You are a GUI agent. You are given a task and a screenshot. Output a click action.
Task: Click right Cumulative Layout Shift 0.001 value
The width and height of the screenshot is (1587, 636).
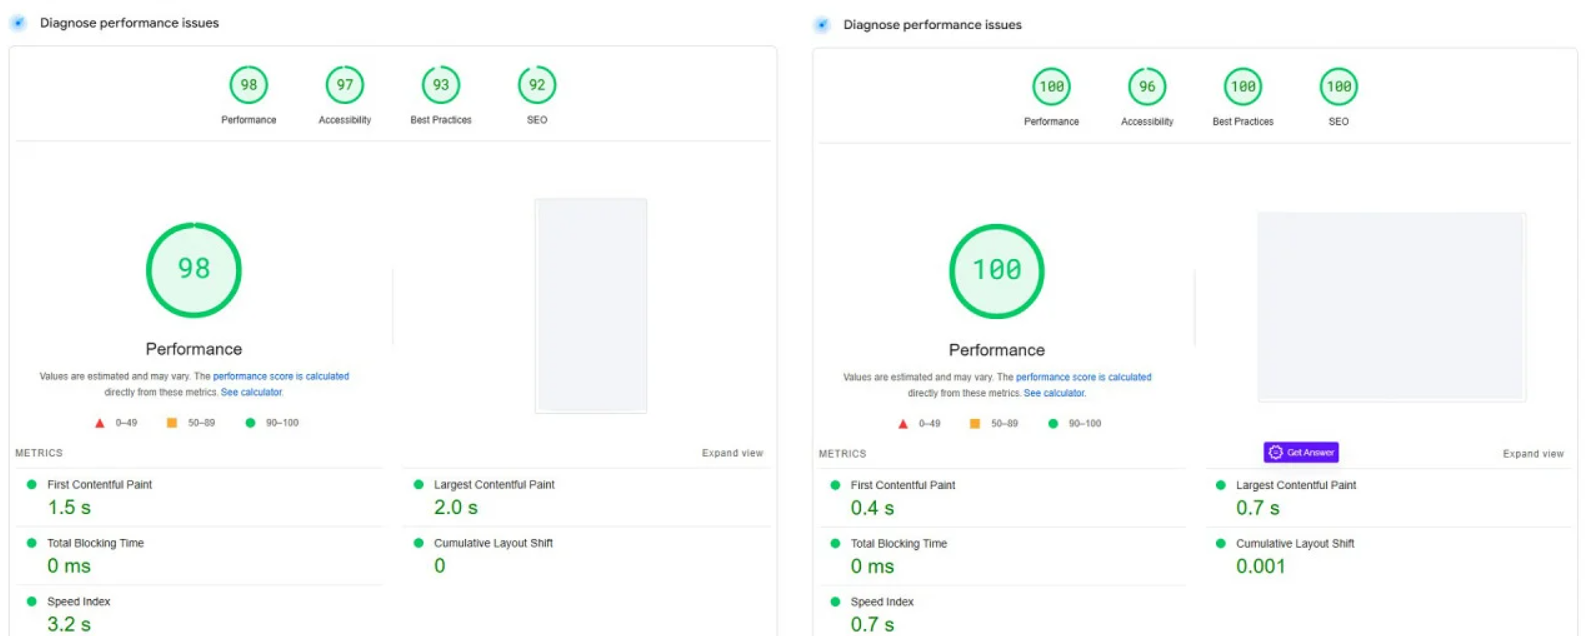click(1261, 567)
